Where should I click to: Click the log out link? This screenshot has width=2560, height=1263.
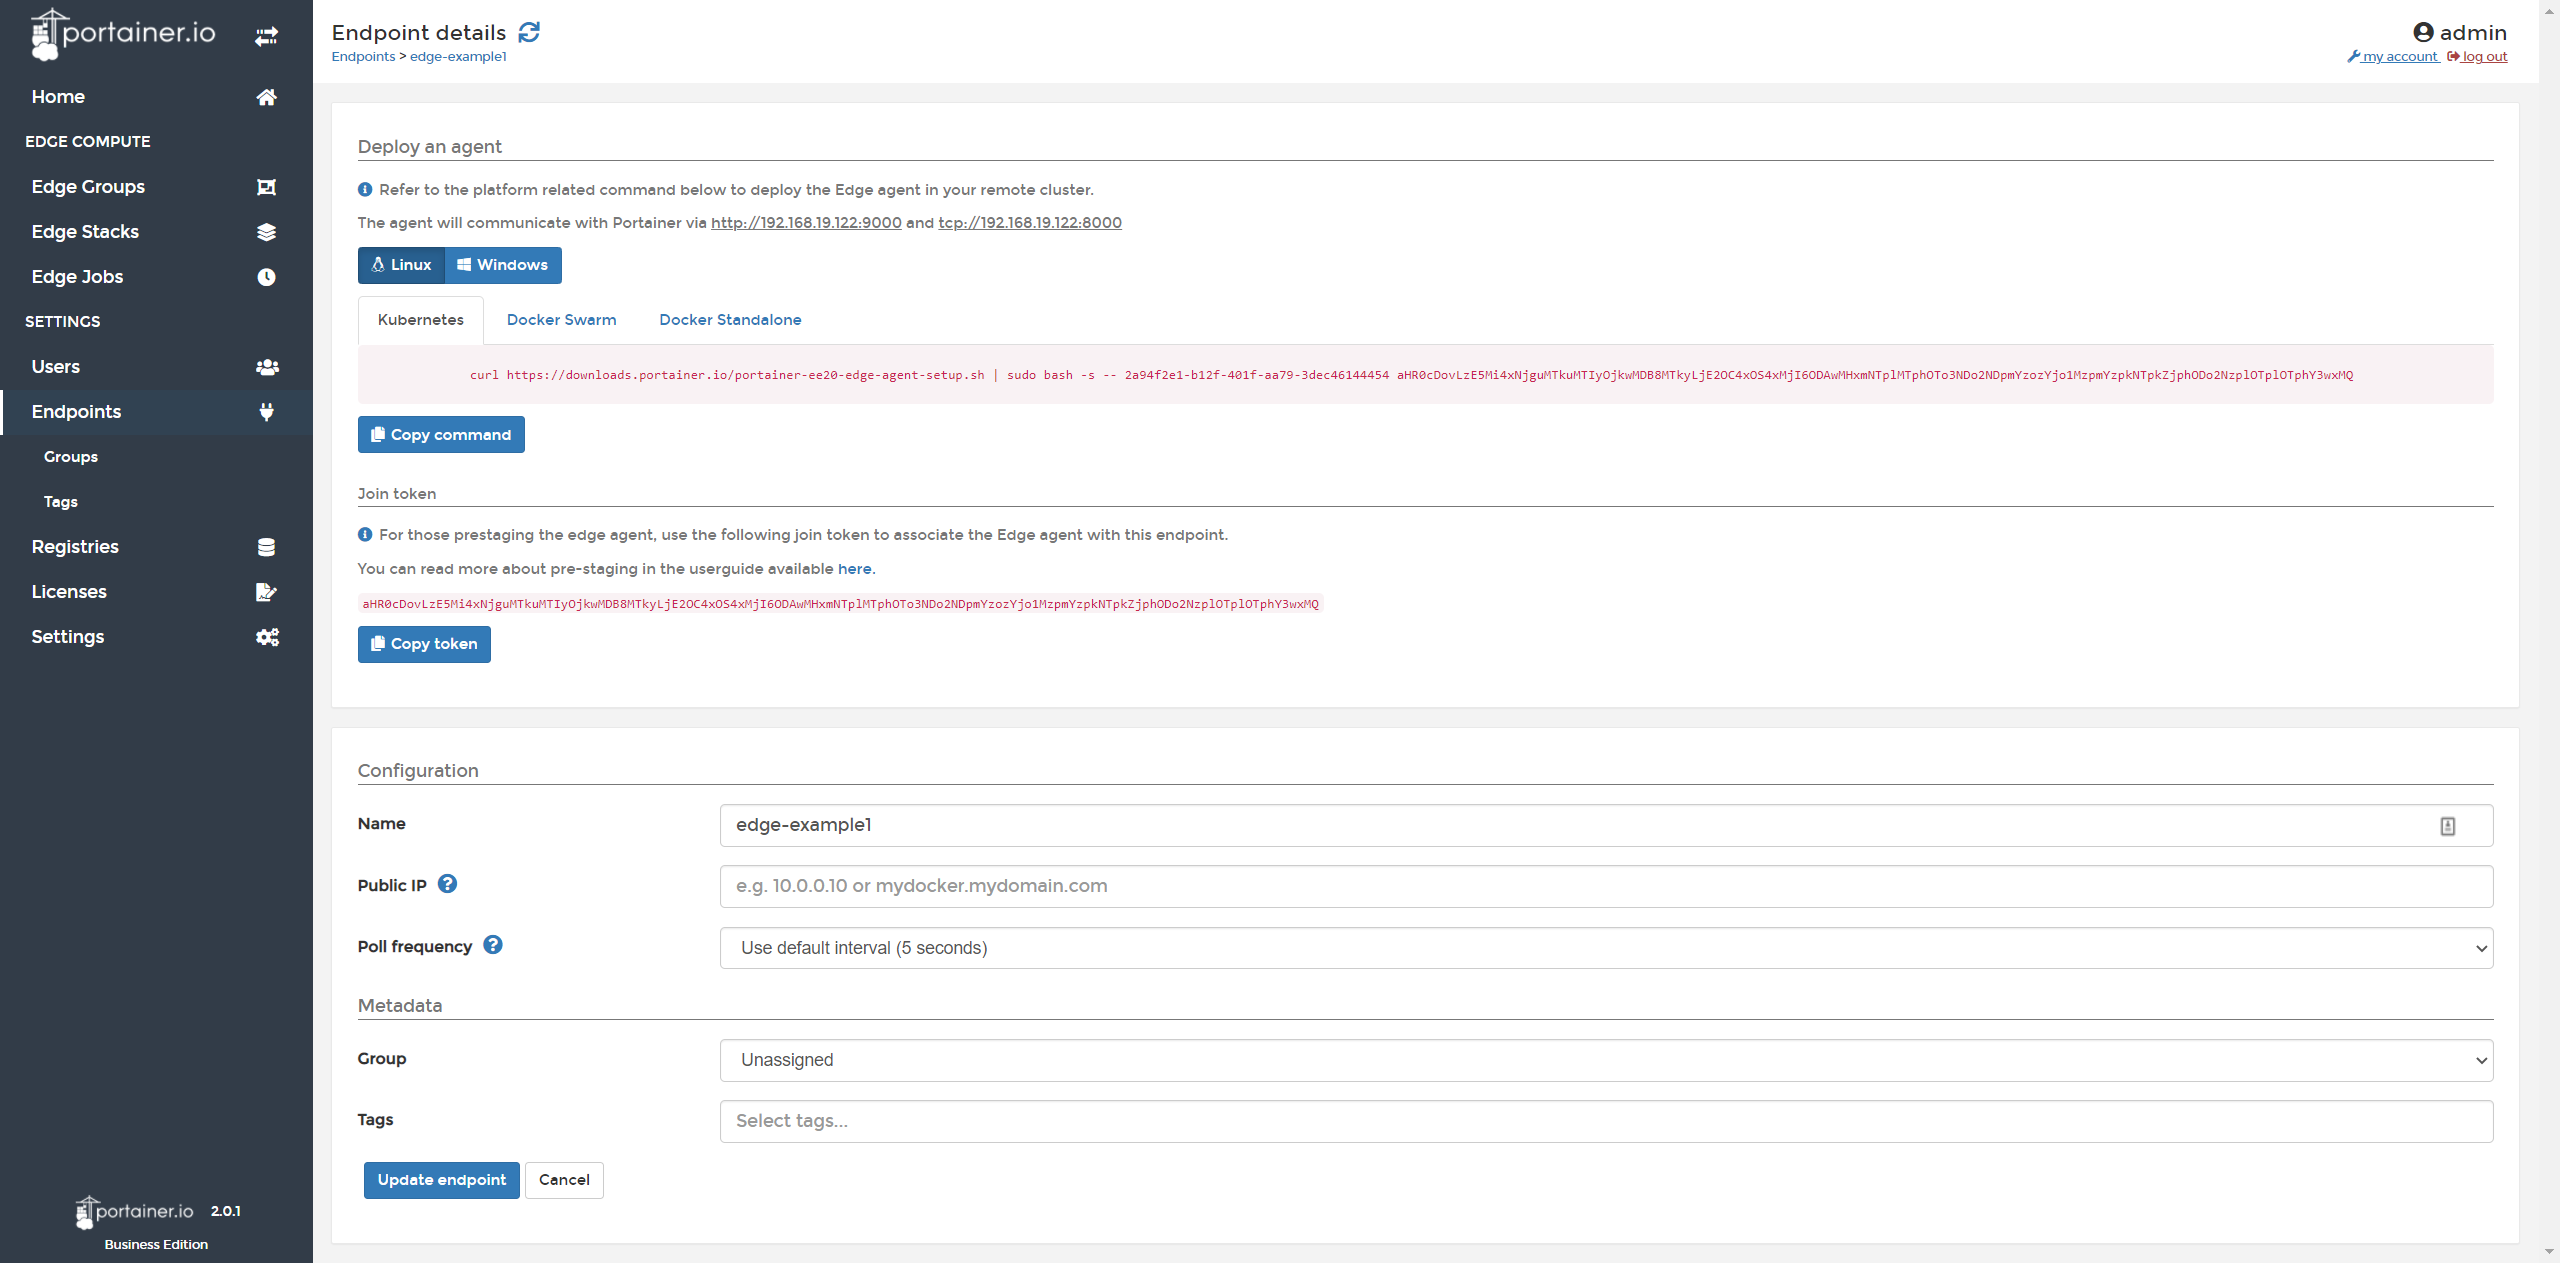2483,57
